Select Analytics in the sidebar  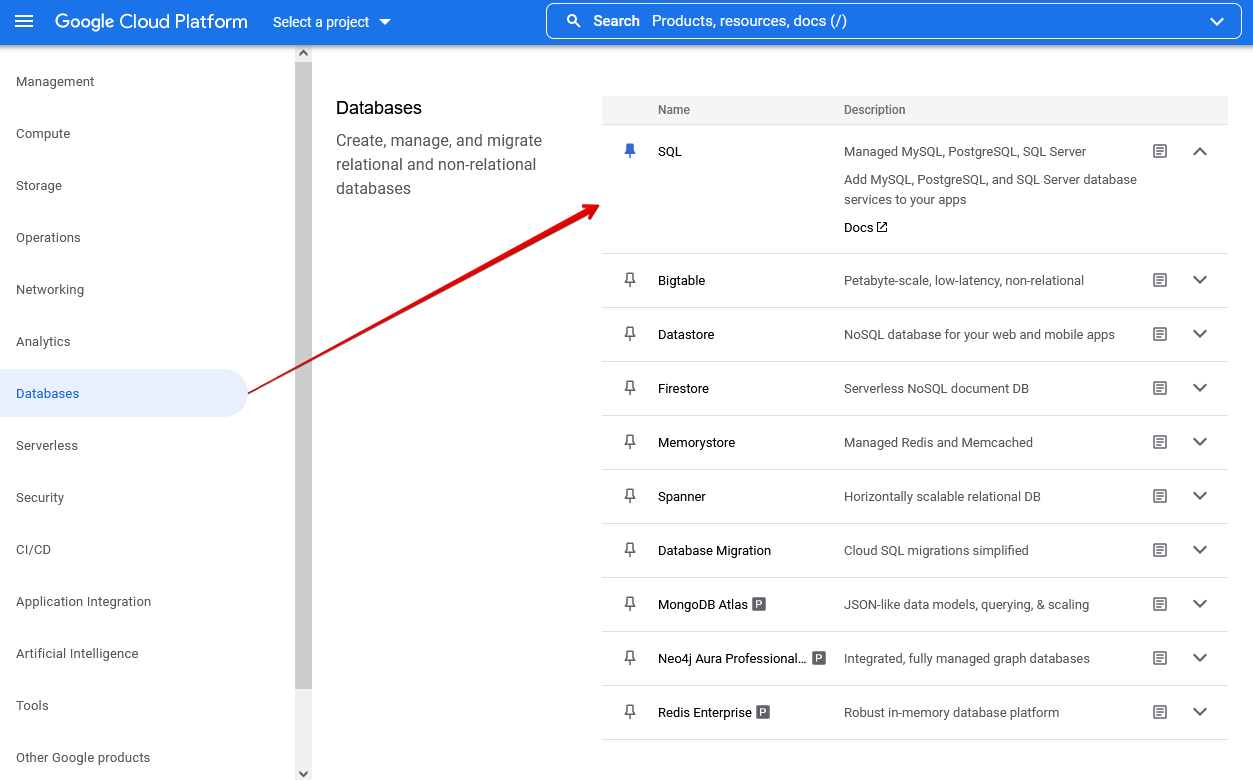[x=43, y=342]
